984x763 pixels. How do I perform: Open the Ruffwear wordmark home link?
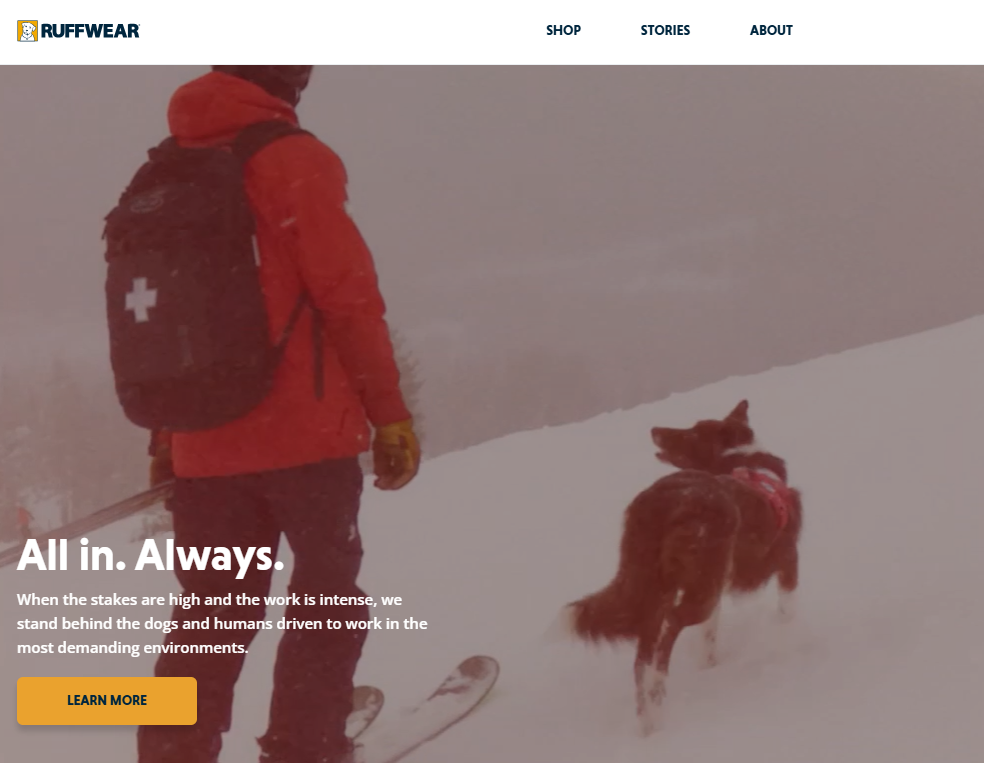coord(90,31)
